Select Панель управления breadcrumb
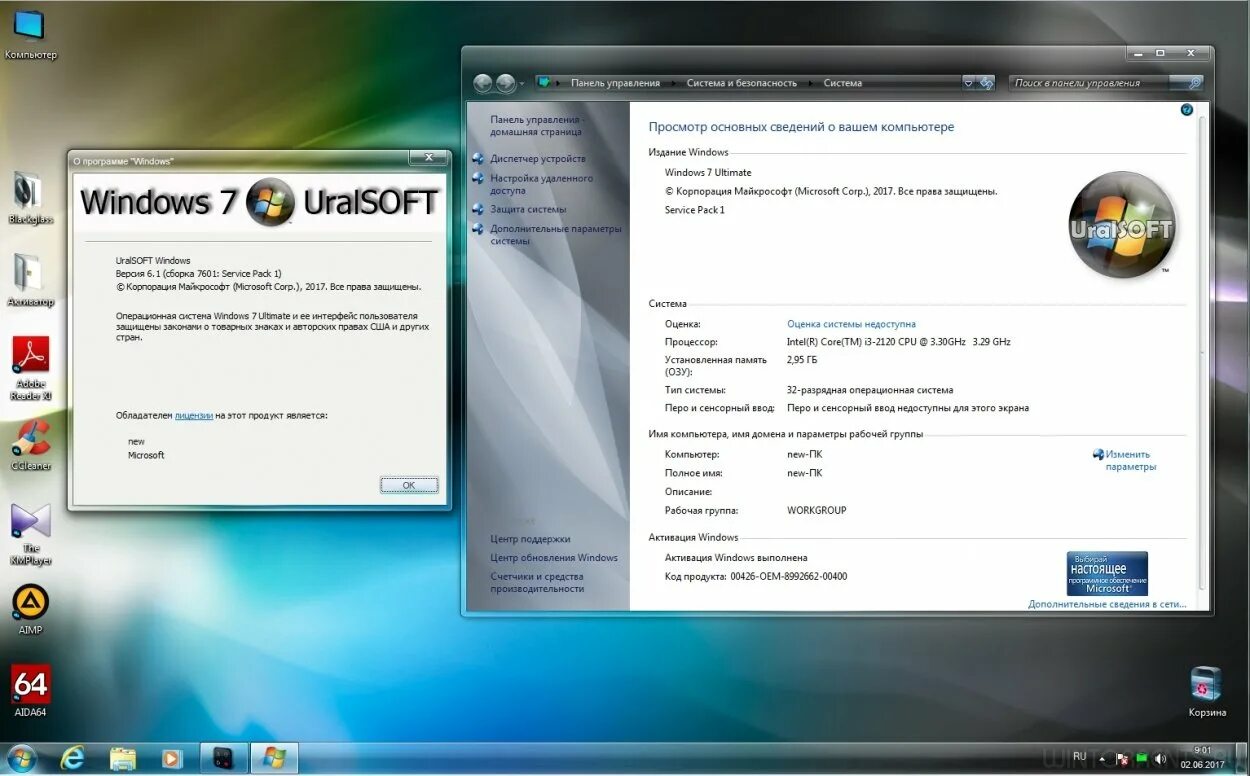 (615, 83)
